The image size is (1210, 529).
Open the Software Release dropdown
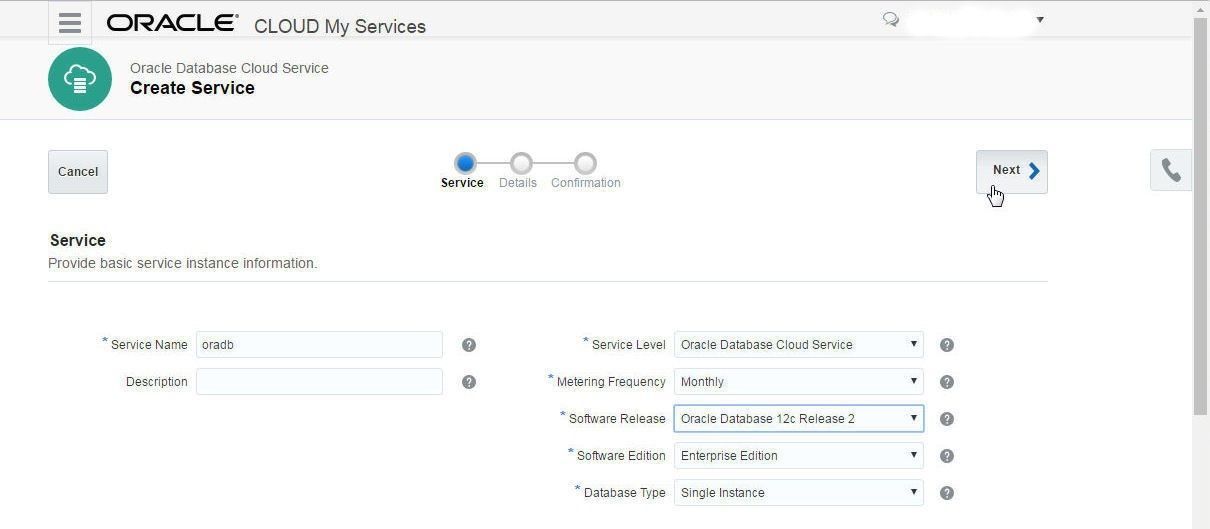pyautogui.click(x=799, y=419)
